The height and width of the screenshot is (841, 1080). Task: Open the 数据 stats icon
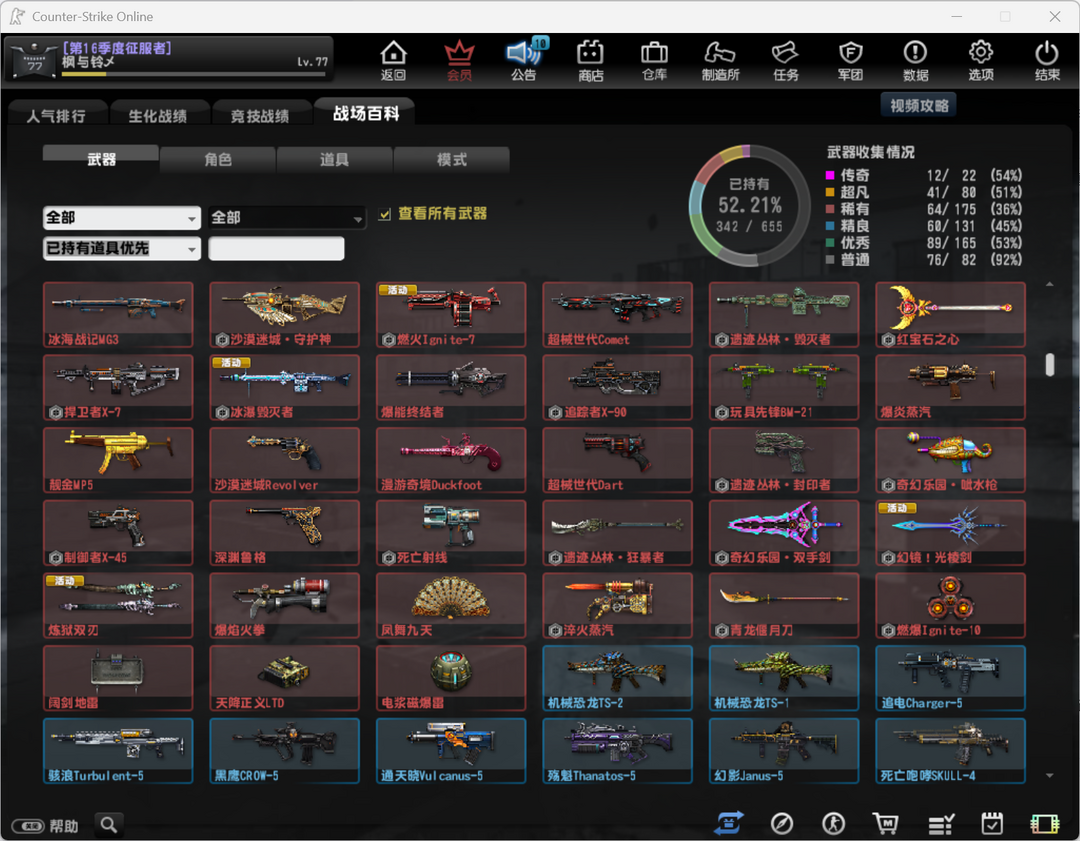(915, 61)
